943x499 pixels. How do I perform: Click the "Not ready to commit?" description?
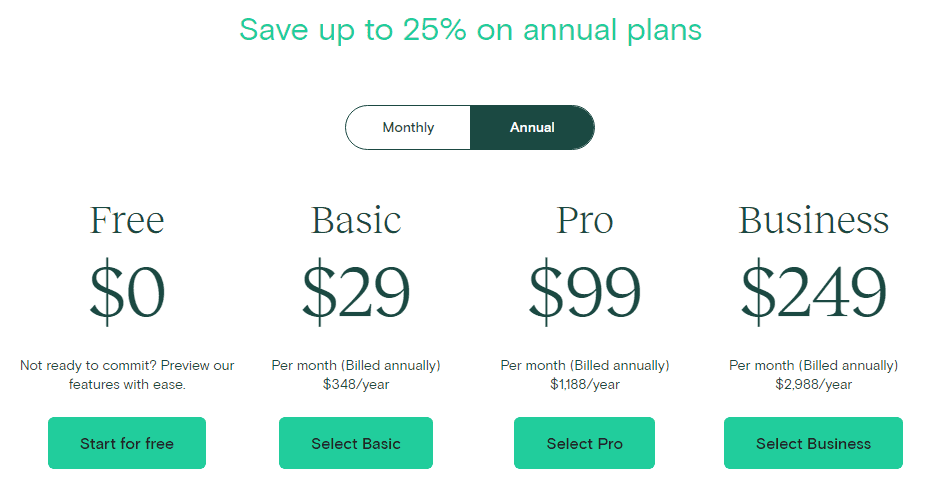127,374
